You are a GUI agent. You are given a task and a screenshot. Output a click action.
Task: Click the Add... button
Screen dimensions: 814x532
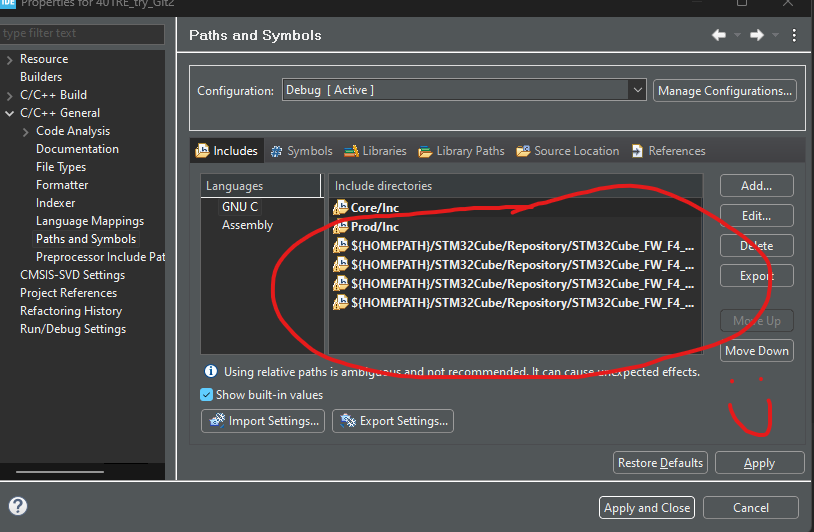[x=756, y=186]
